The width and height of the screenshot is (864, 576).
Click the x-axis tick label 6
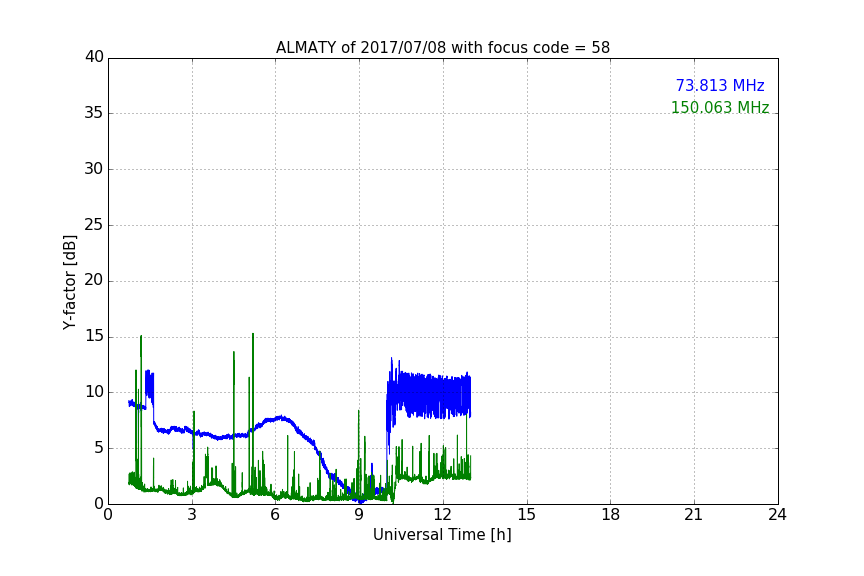pyautogui.click(x=275, y=515)
